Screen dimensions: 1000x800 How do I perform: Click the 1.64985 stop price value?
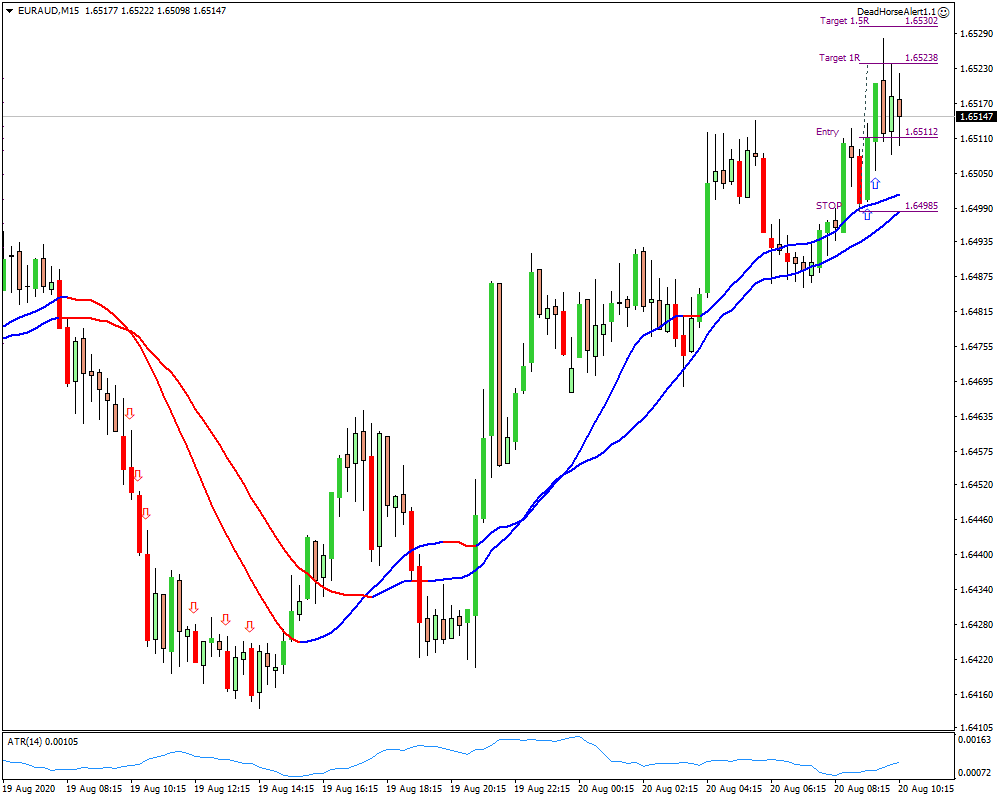[x=922, y=206]
